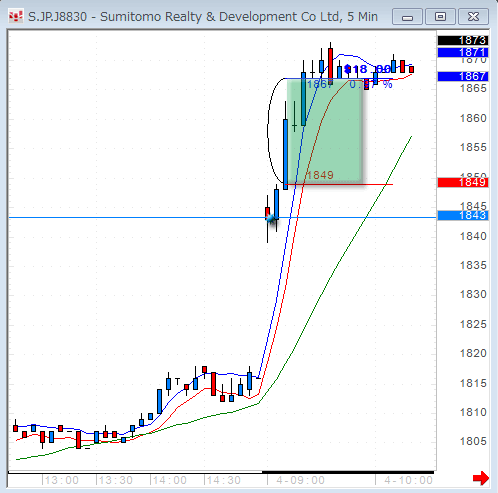Click the 1830 price axis label
Image resolution: width=498 pixels, height=493 pixels.
click(x=473, y=294)
